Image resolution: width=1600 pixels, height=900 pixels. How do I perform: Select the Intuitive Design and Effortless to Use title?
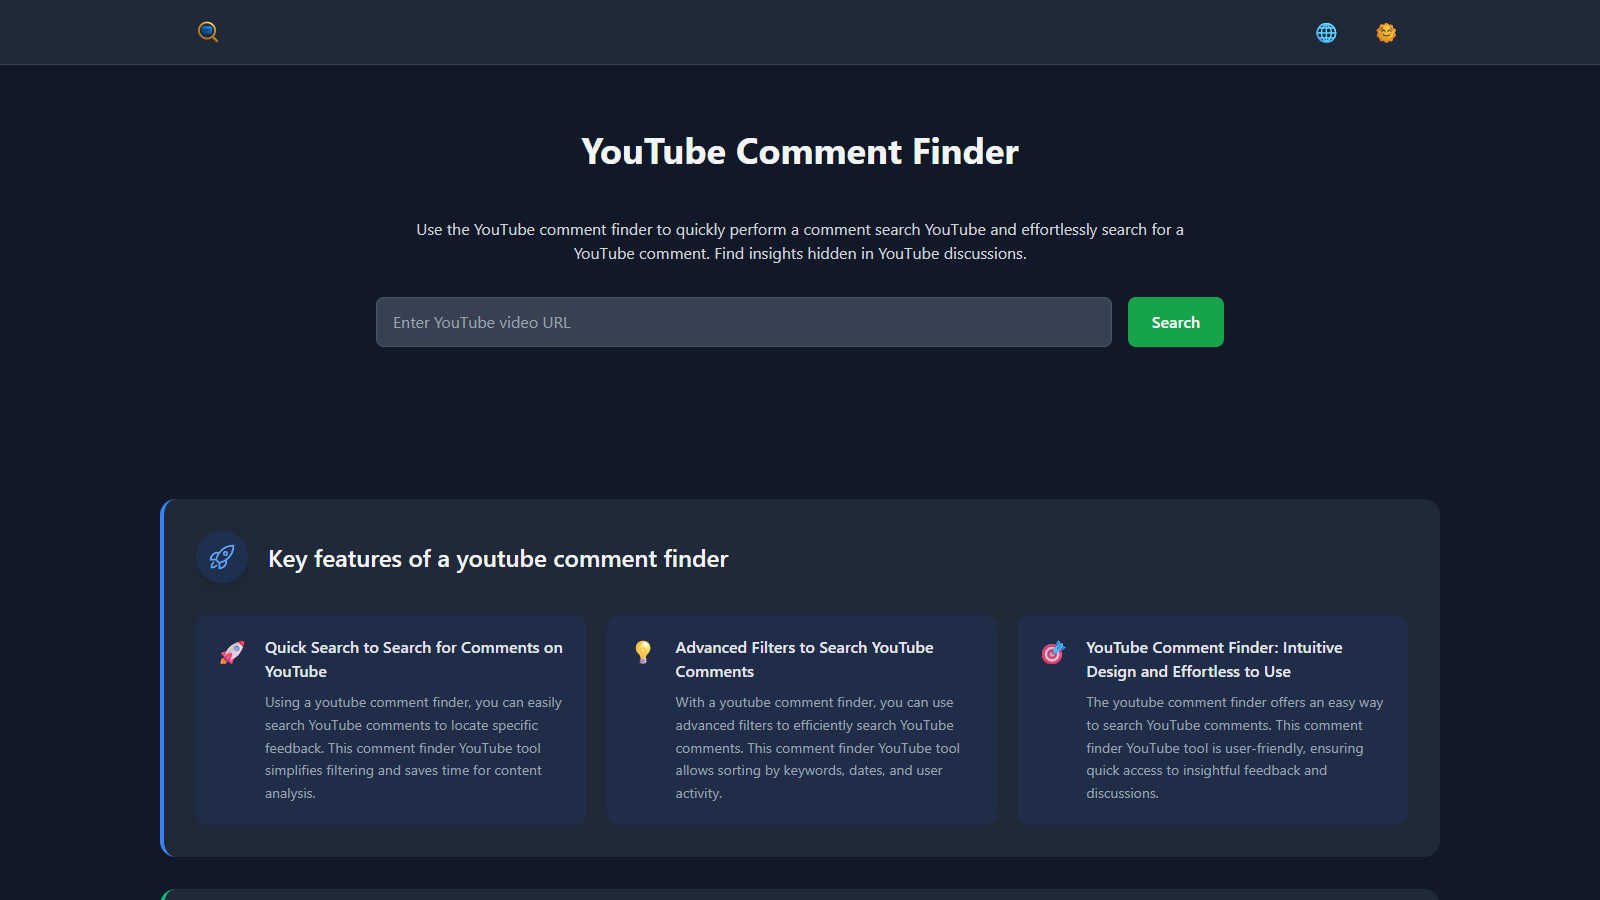tap(1214, 660)
